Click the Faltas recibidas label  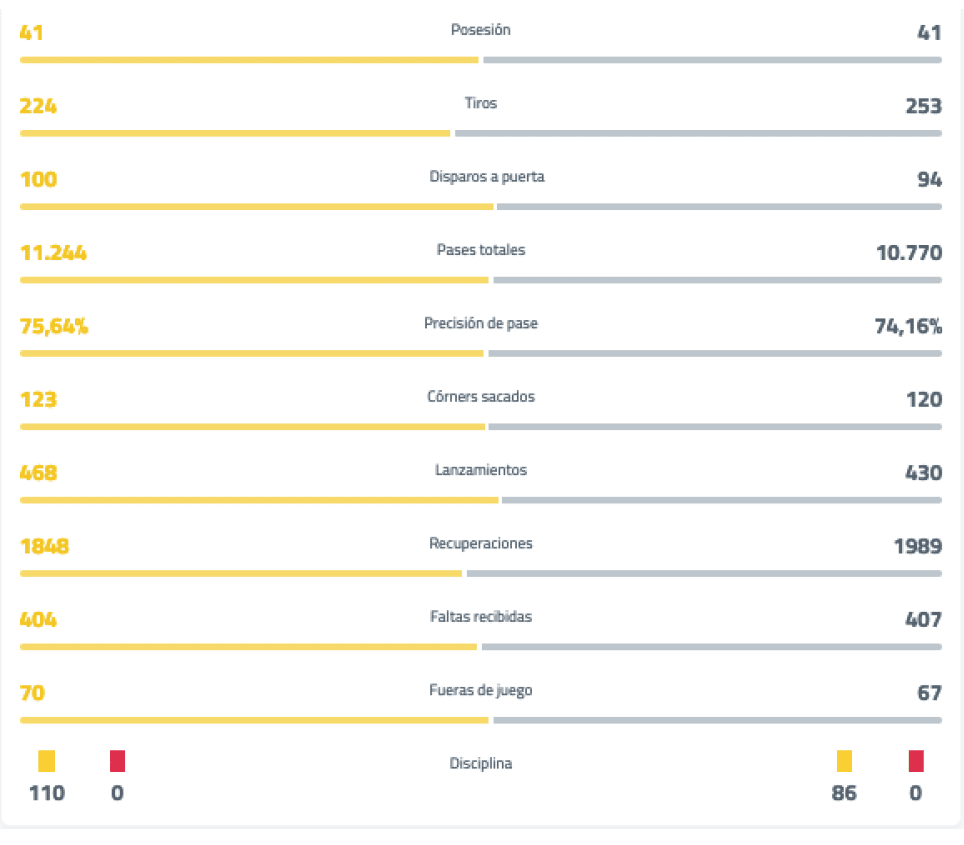(x=481, y=617)
